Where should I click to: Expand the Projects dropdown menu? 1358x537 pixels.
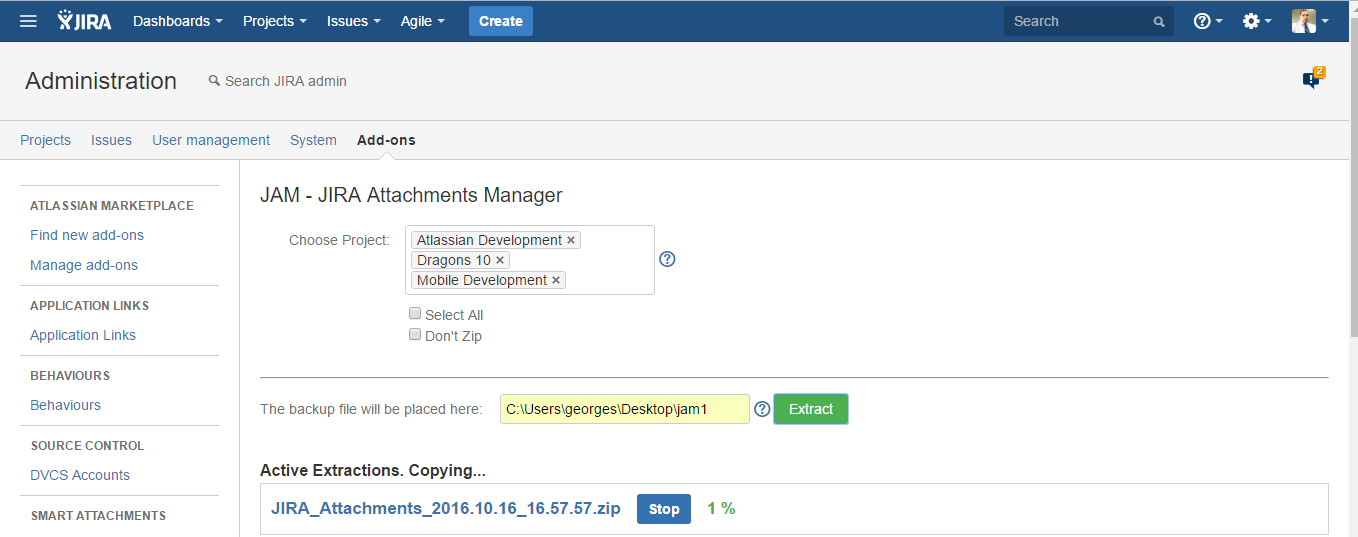coord(274,21)
